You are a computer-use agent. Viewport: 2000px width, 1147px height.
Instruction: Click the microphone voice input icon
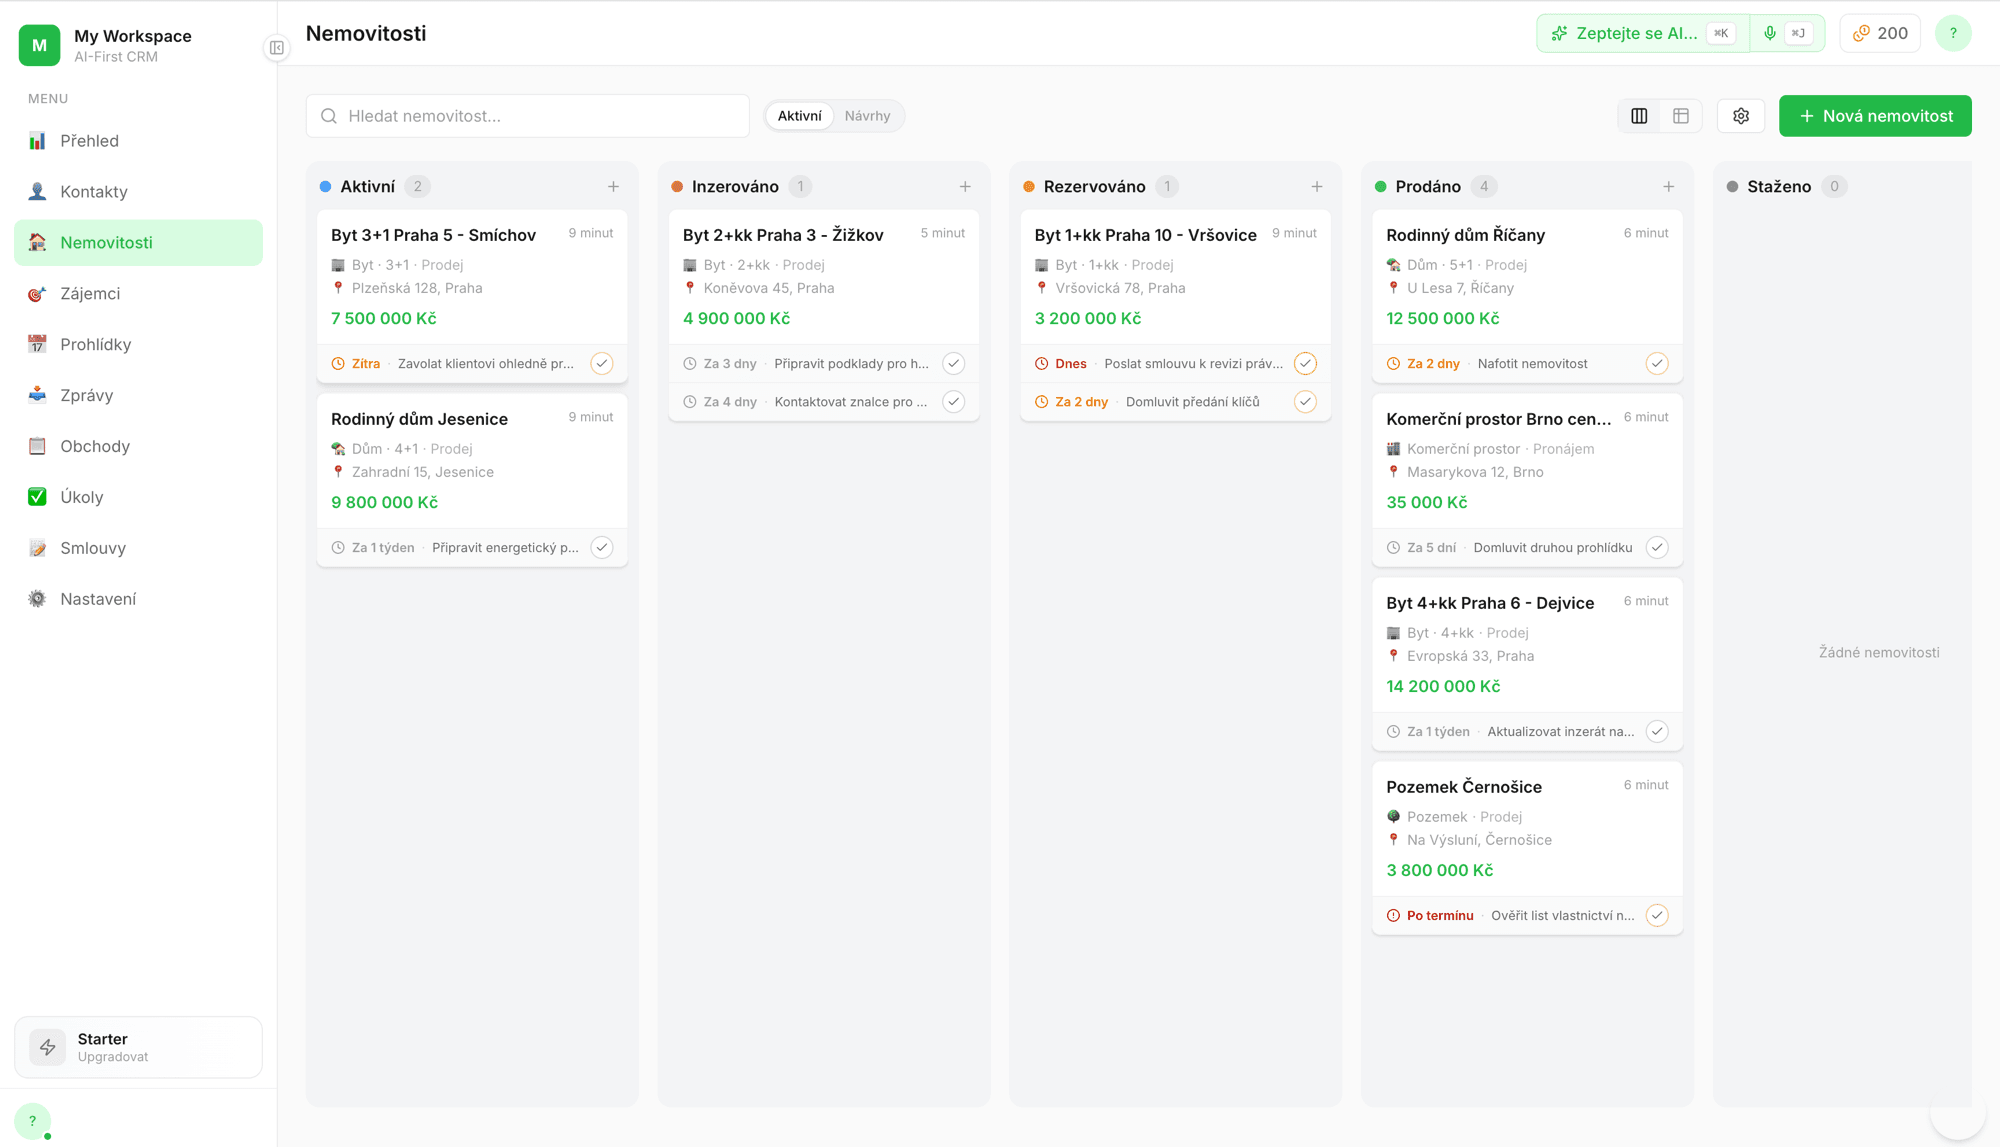point(1770,33)
